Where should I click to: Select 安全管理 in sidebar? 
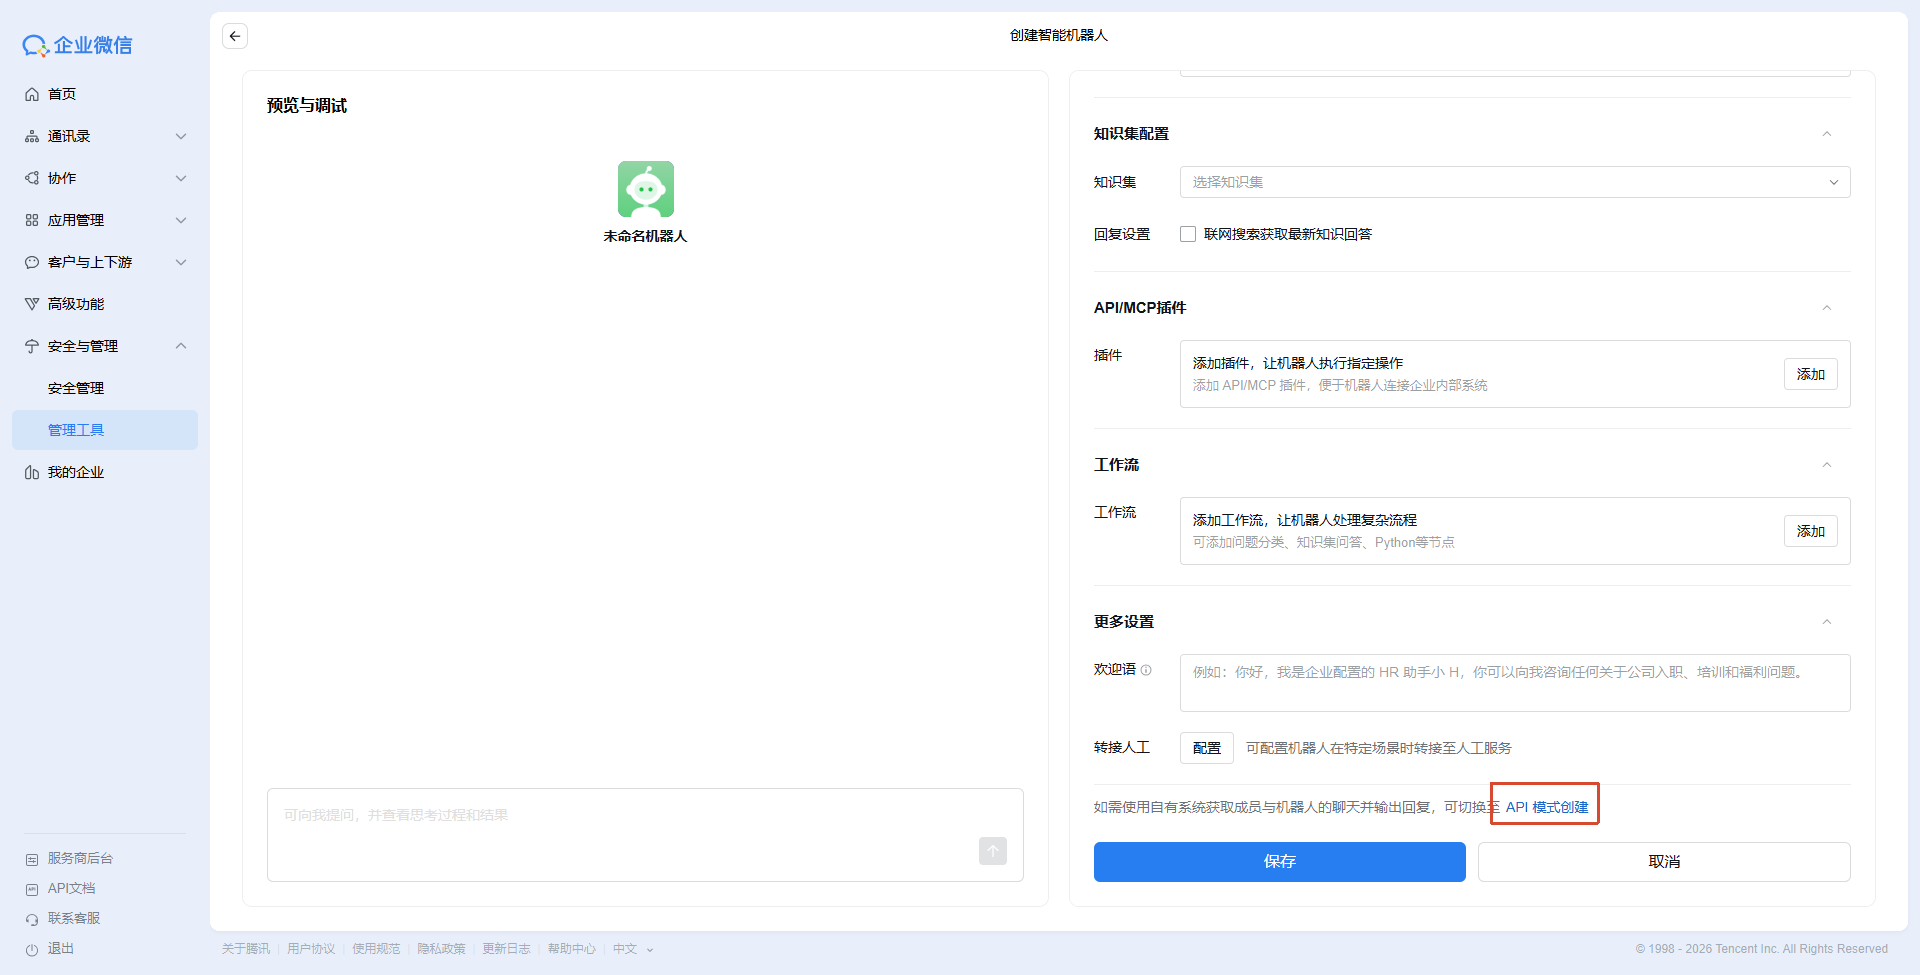pos(76,388)
